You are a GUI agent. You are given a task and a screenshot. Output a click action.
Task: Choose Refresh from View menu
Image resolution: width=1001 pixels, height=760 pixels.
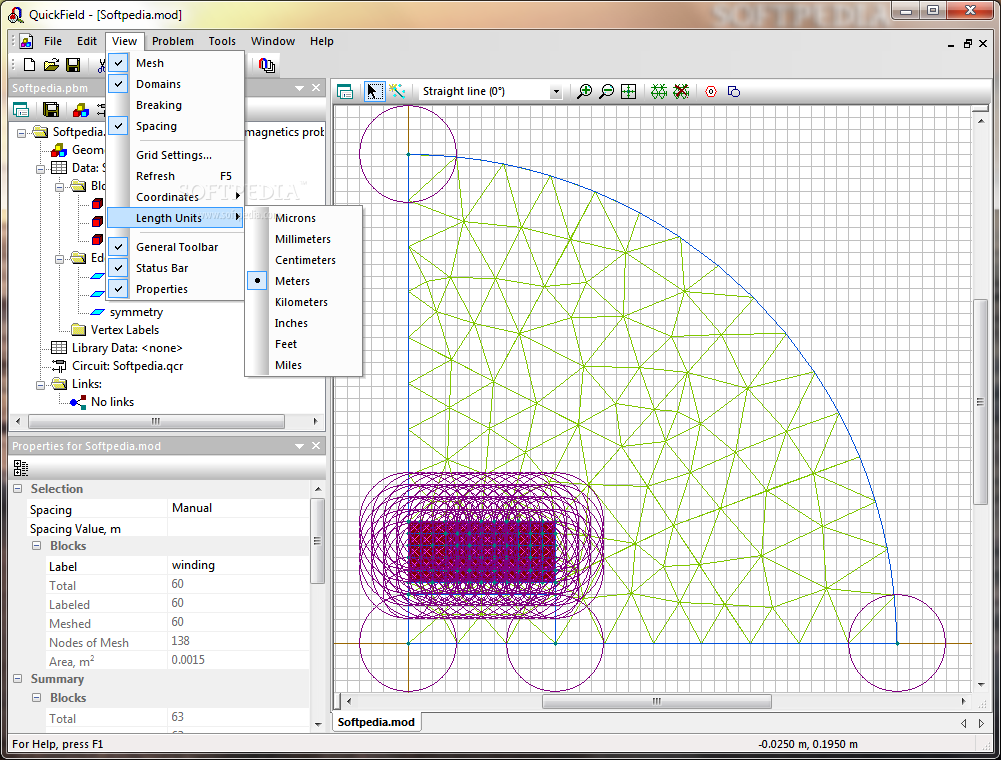point(175,176)
